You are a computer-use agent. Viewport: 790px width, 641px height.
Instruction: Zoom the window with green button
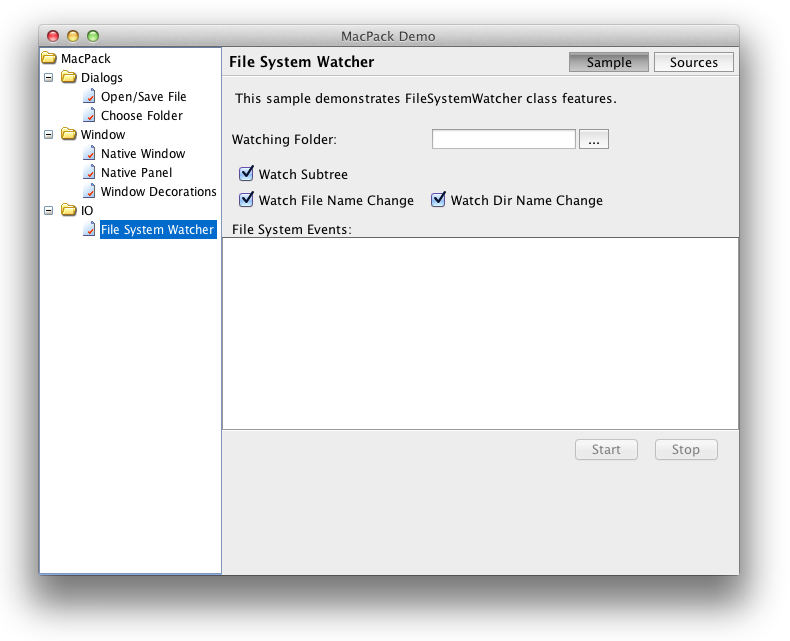[93, 36]
